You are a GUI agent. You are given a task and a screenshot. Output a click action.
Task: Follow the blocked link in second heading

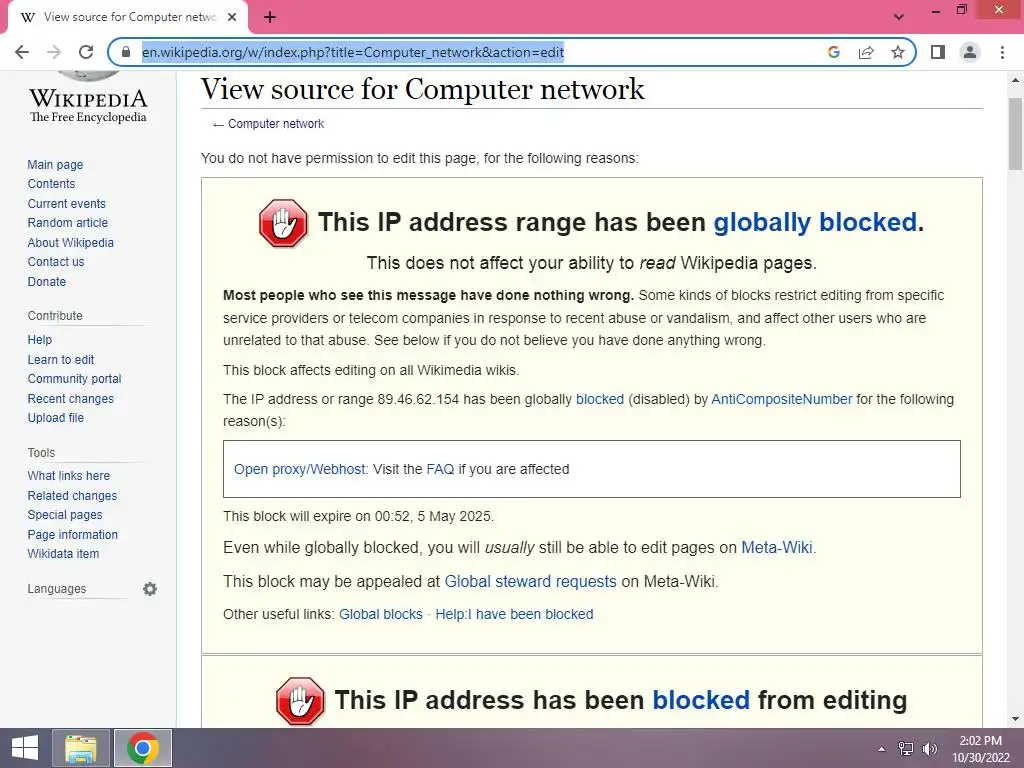click(x=701, y=701)
